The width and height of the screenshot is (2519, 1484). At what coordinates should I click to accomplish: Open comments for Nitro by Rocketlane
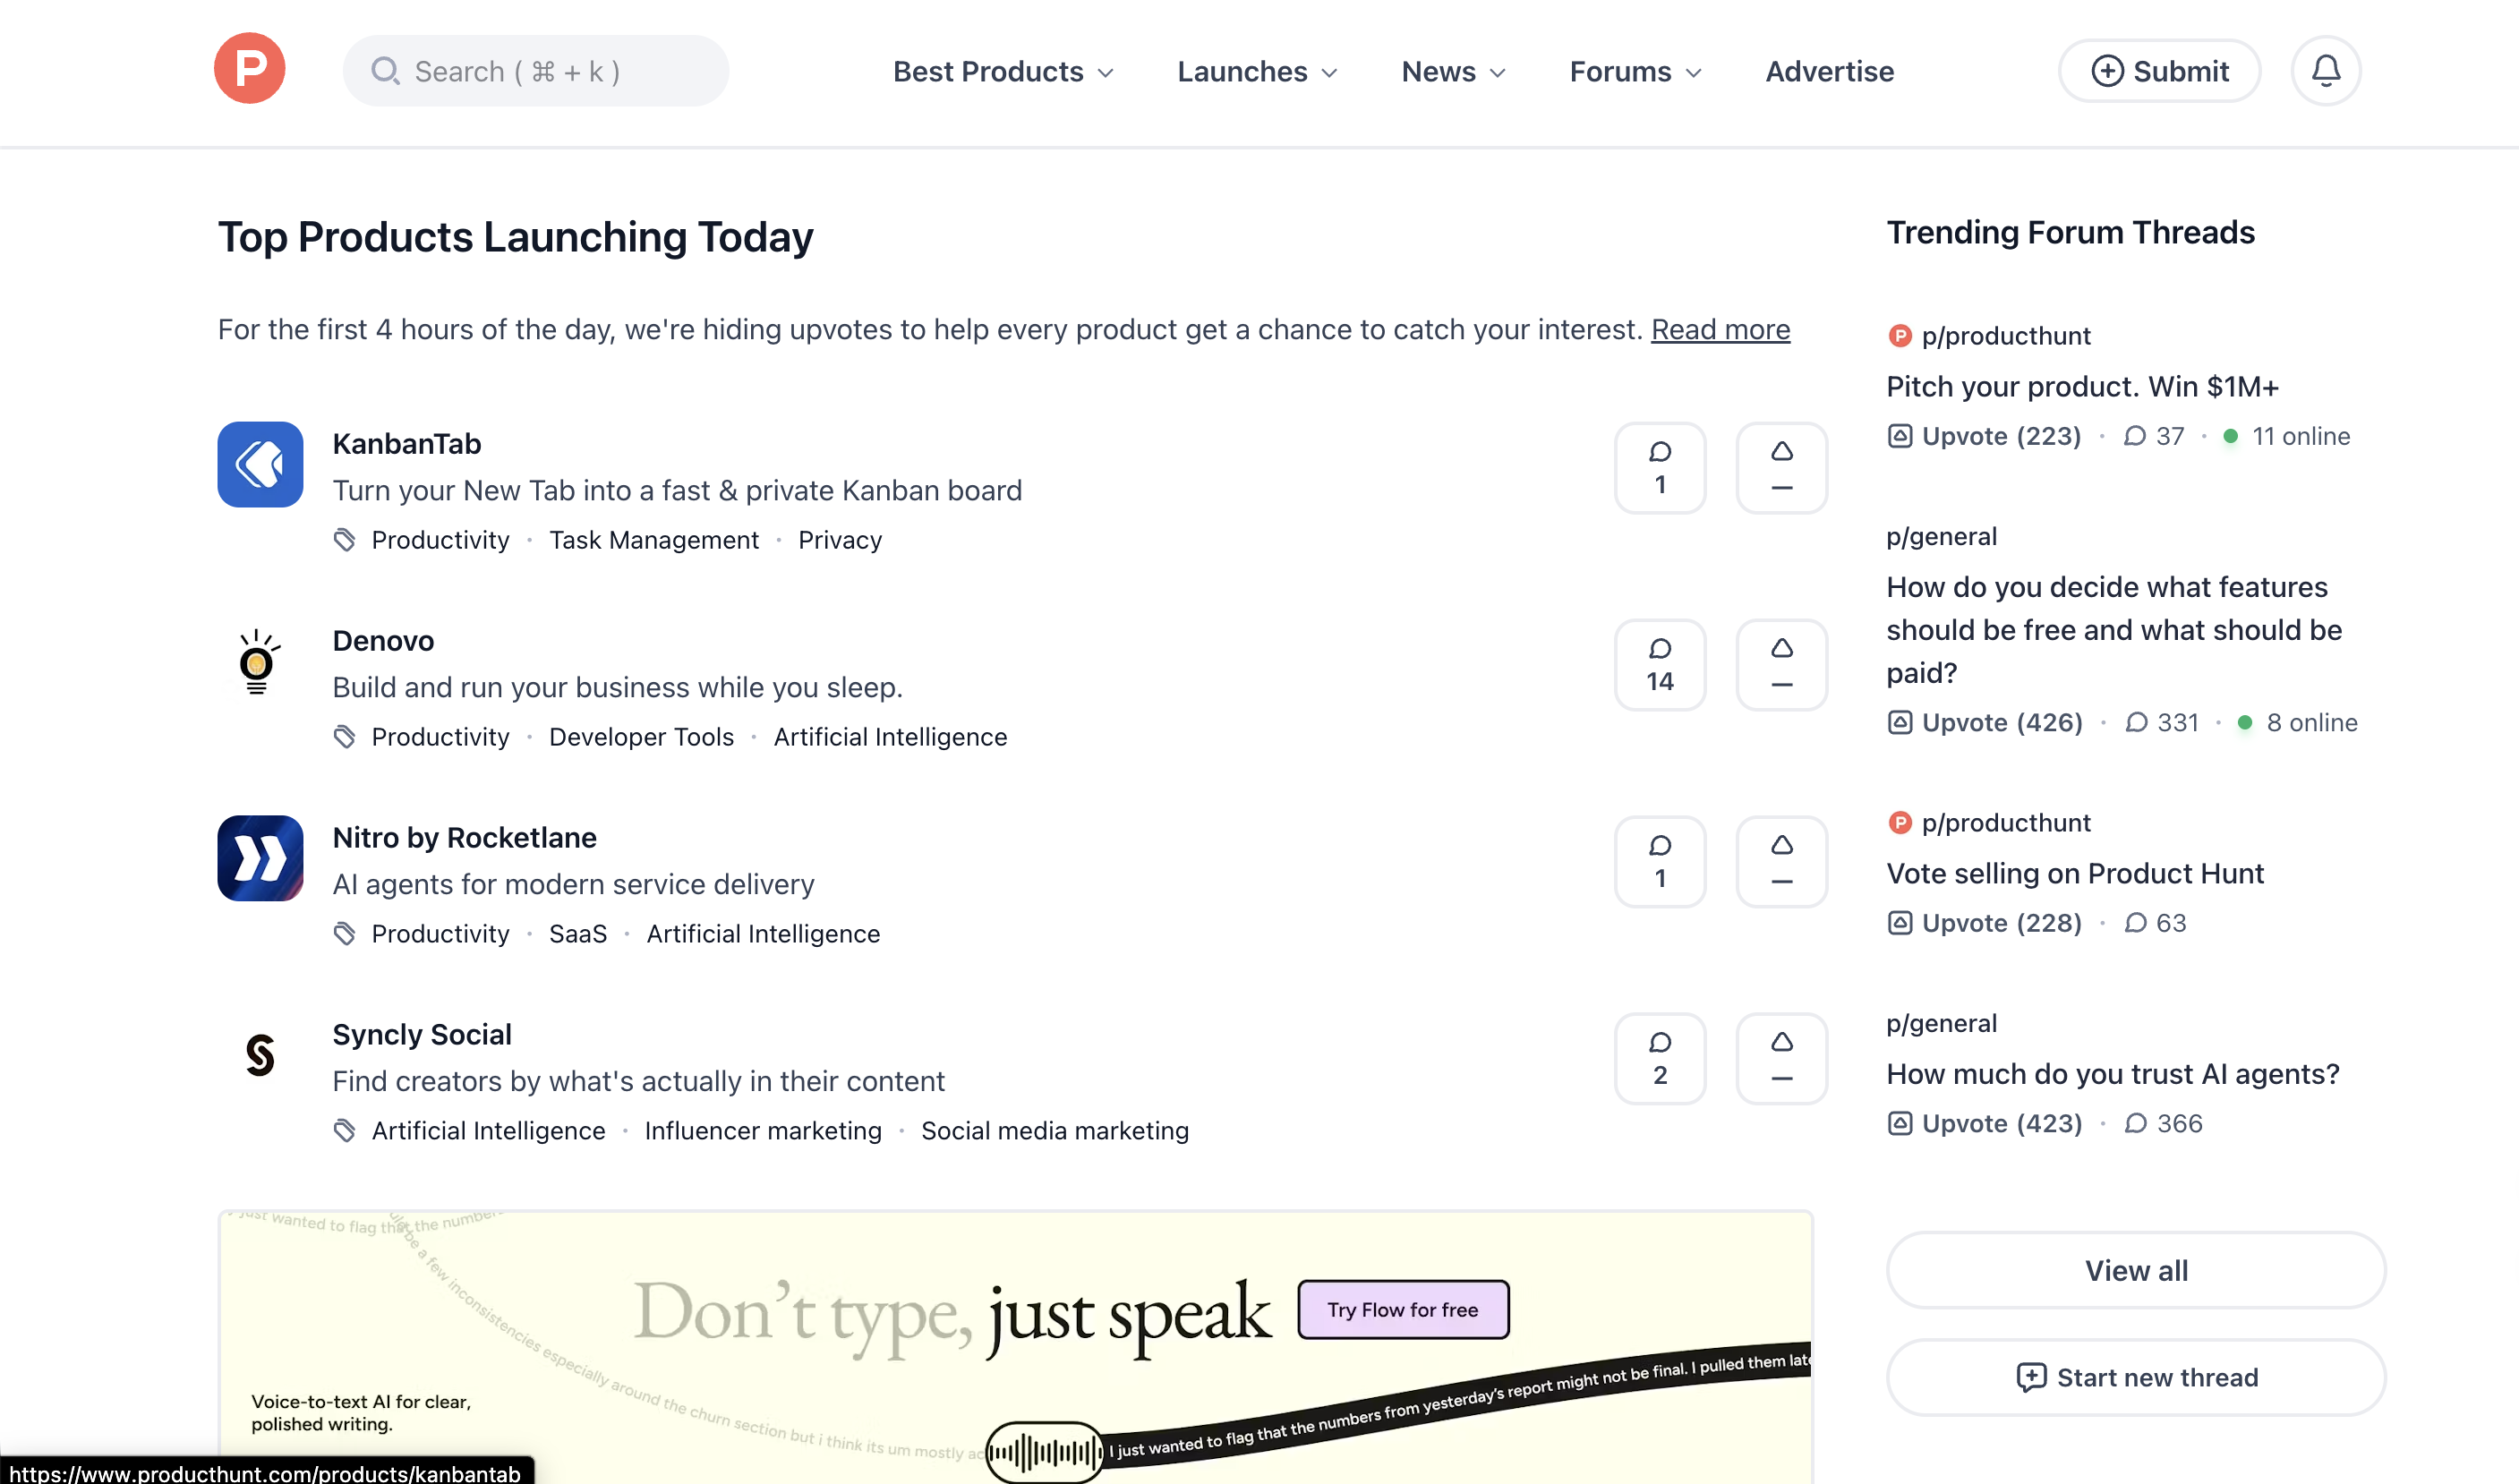1660,862
